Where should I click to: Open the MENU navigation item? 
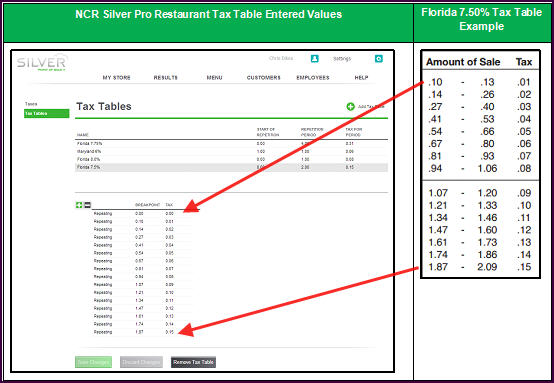tap(214, 77)
